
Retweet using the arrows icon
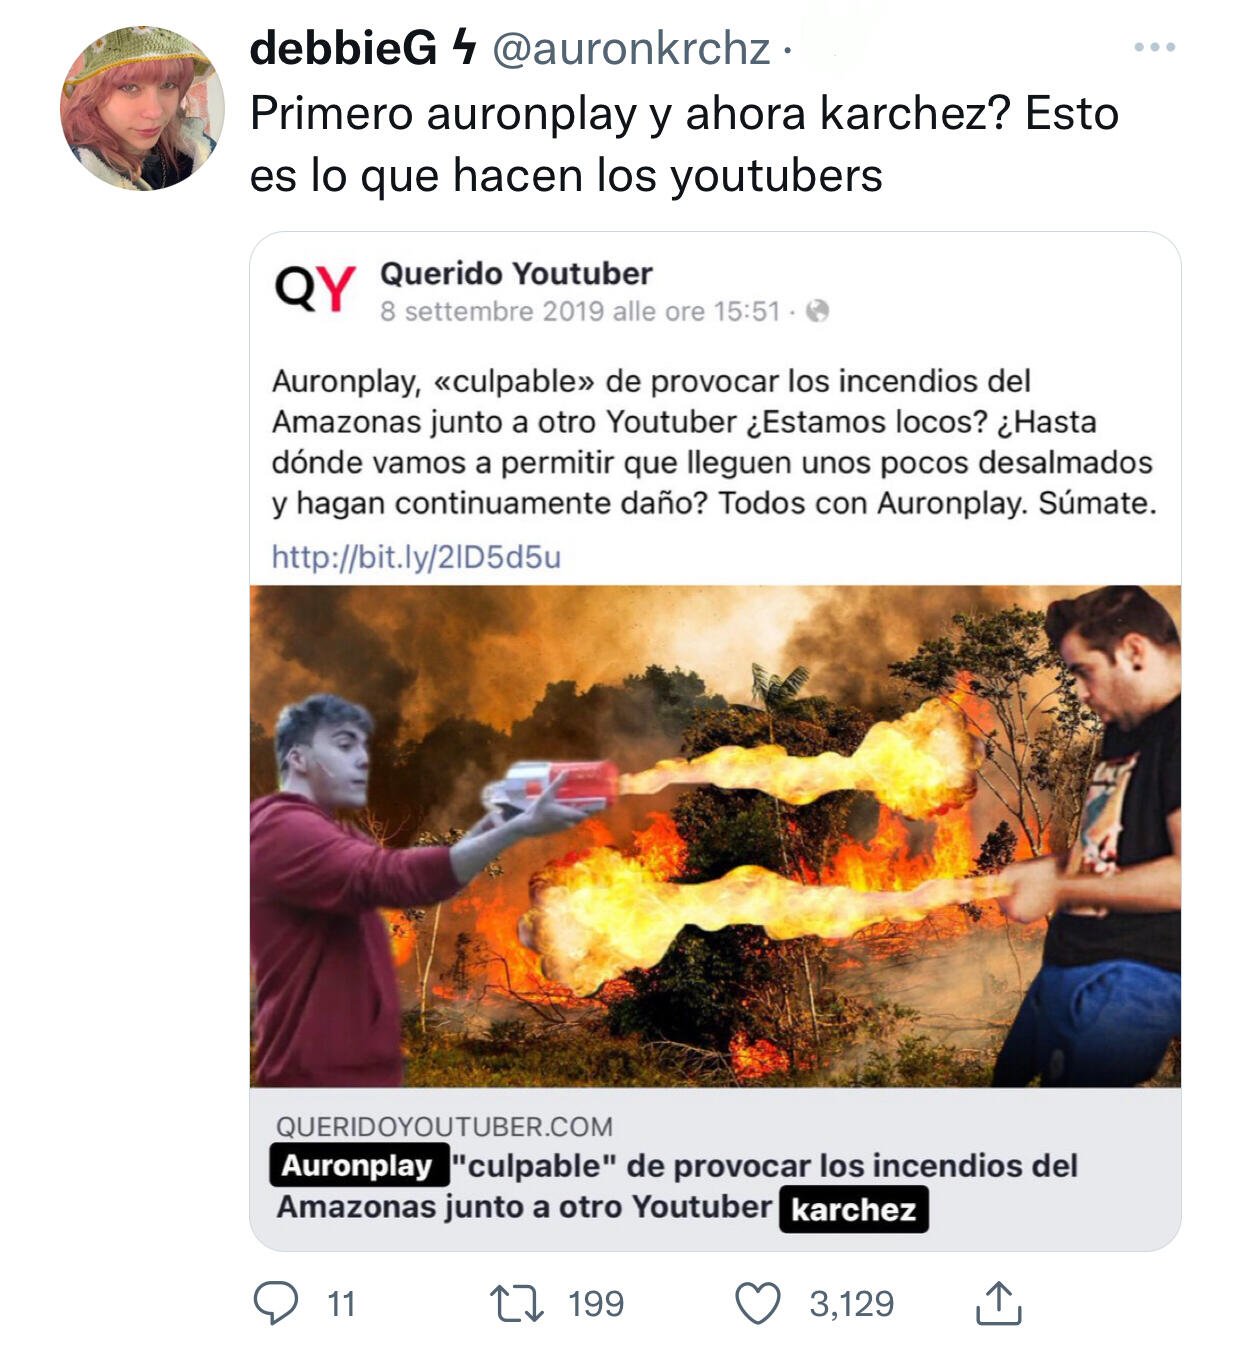tap(517, 1304)
